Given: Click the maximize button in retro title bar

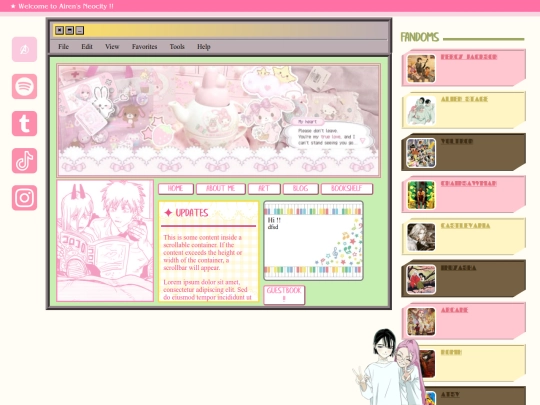Looking at the screenshot, I should (x=69, y=30).
